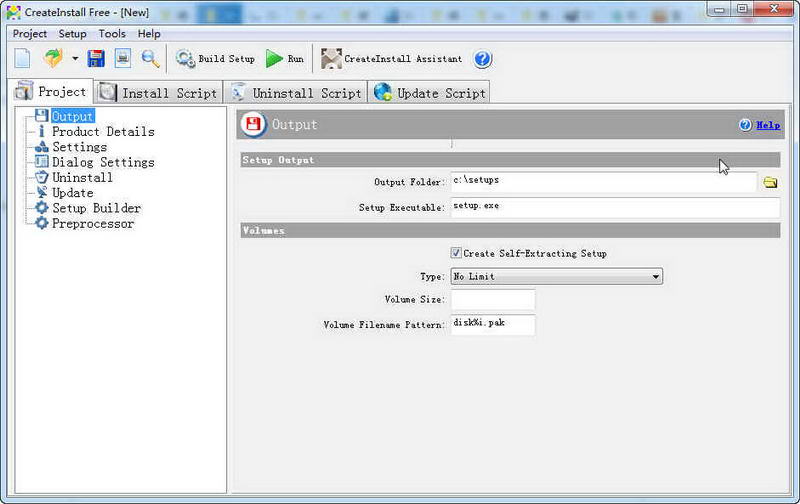Open dropdown arrow next to Open icon

[x=75, y=59]
